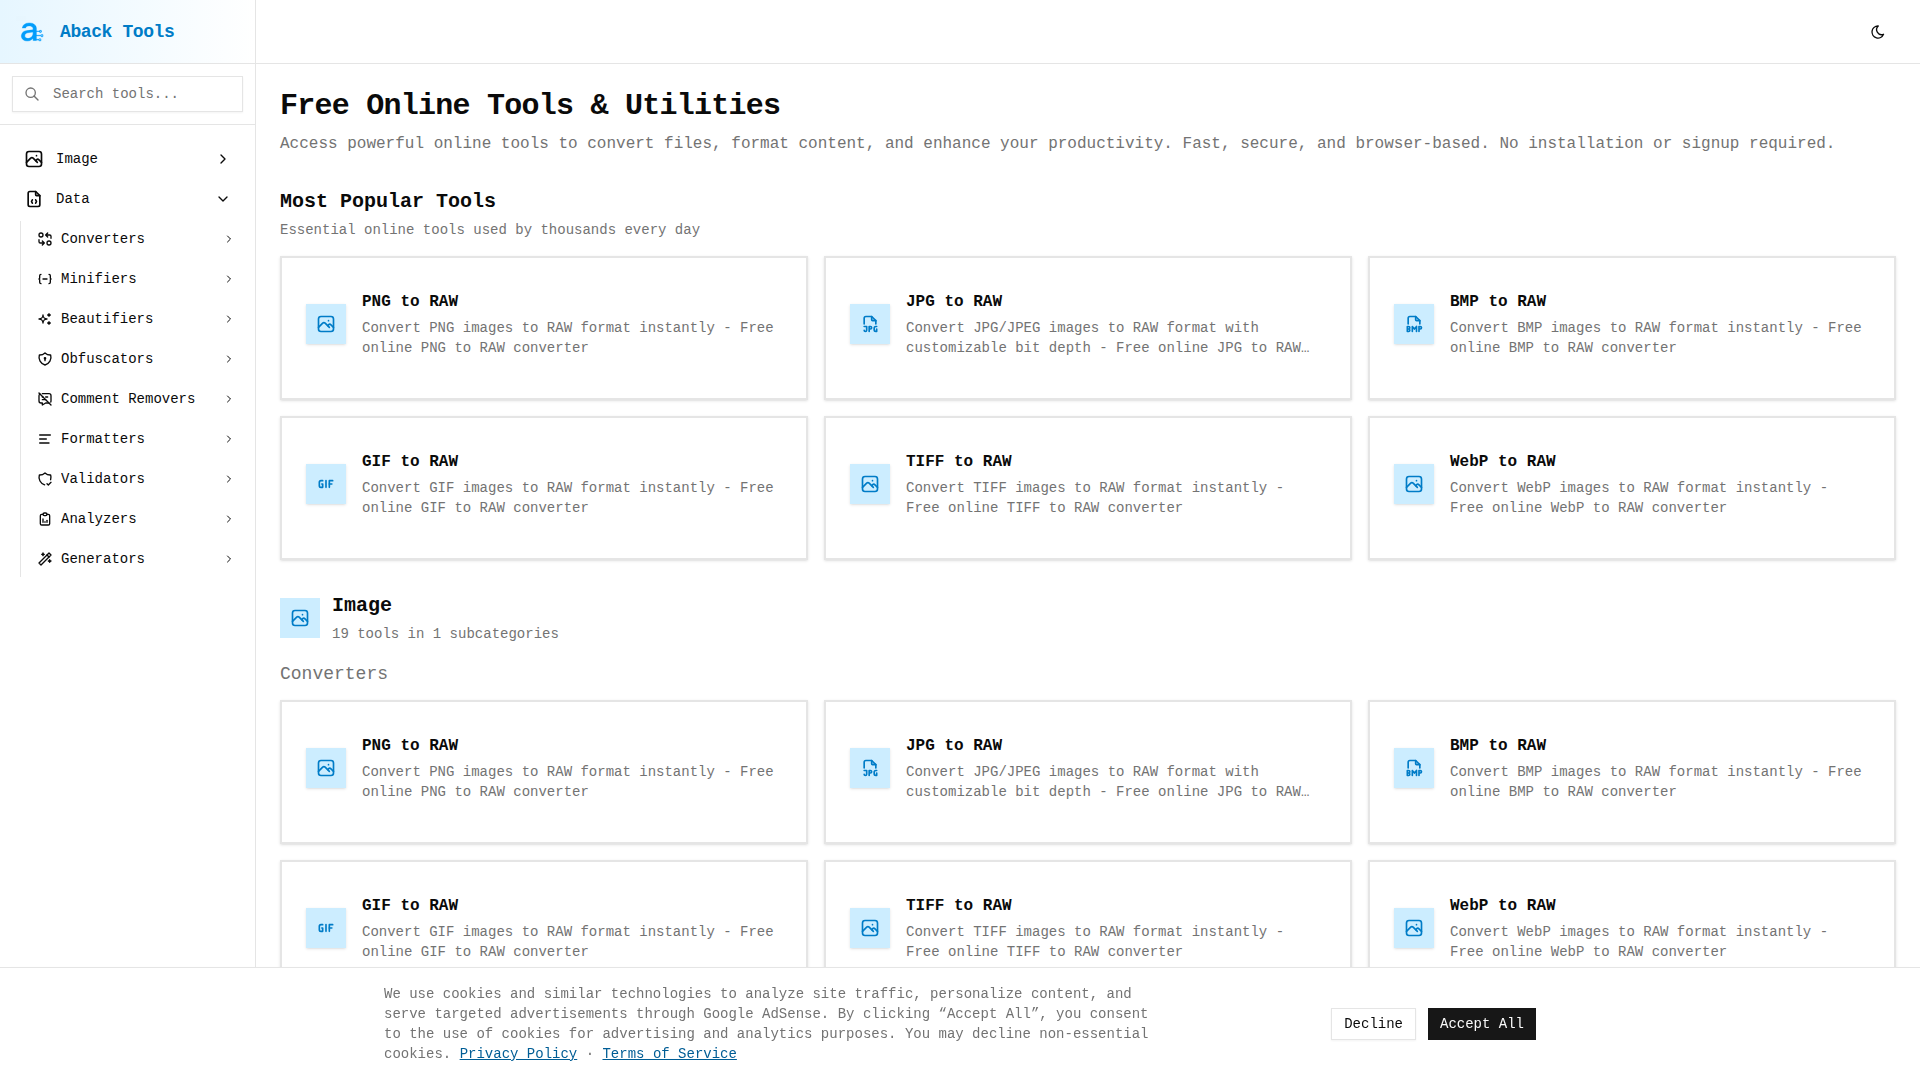Accept all cookies
Viewport: 1920px width, 1080px height.
click(x=1481, y=1023)
